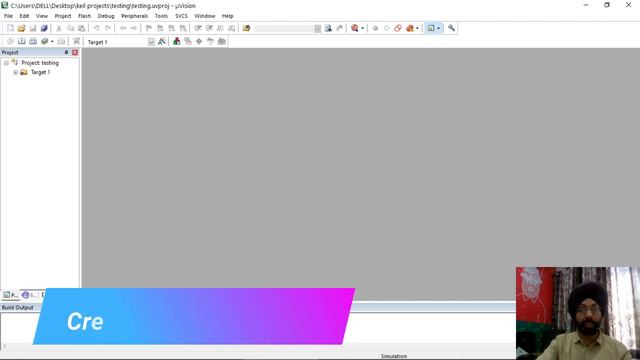Open dropdown next to kill breakpoints icon
Screen dimensions: 640x360
coord(417,28)
